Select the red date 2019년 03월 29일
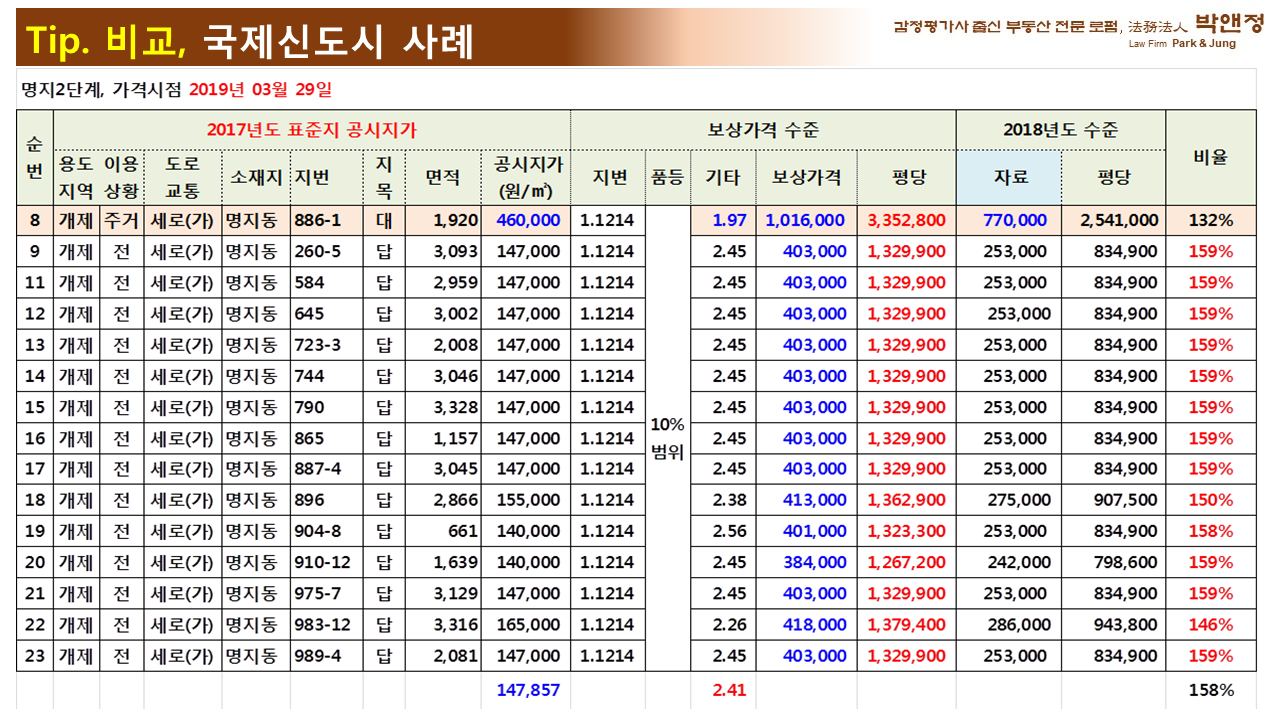This screenshot has width=1280, height=720. point(259,89)
